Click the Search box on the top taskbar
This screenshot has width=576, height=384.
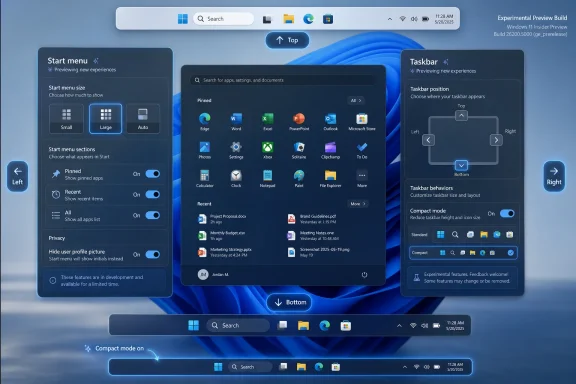tap(223, 19)
